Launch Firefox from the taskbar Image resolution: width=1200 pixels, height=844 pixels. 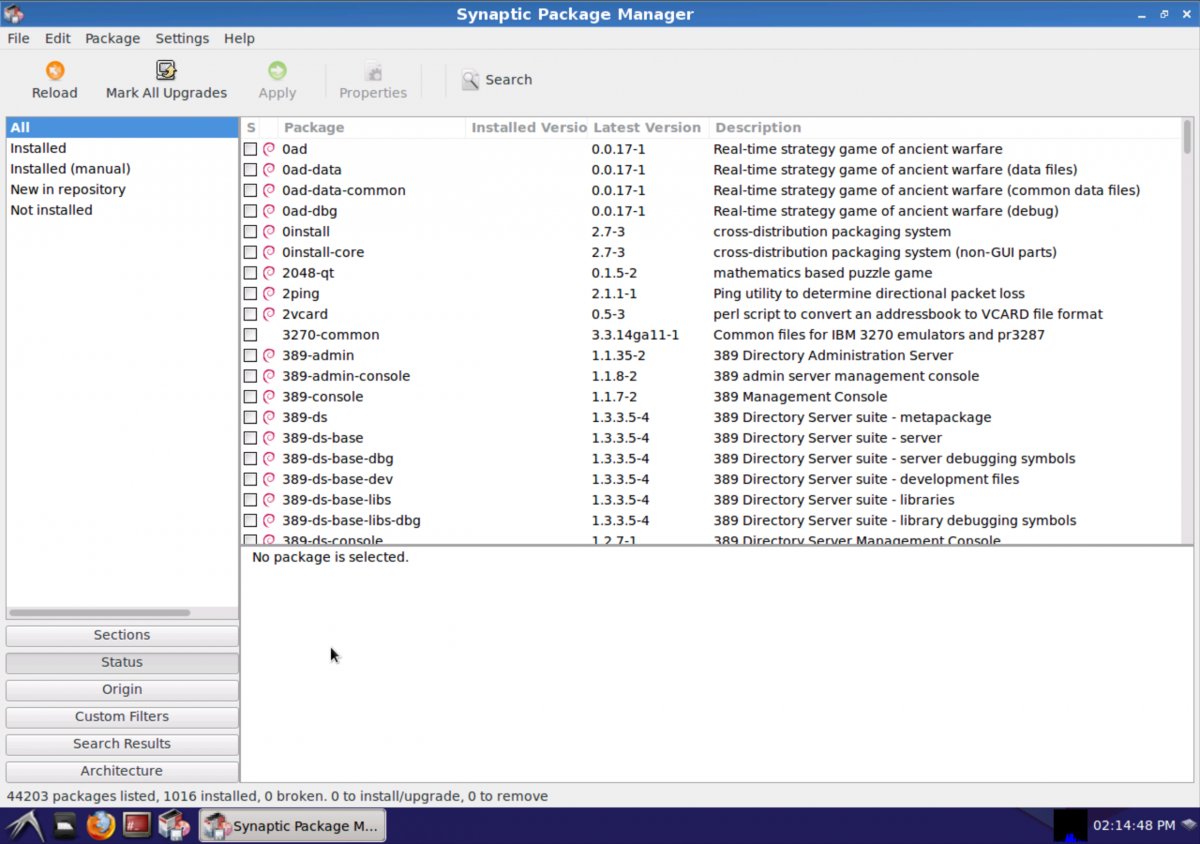(100, 826)
